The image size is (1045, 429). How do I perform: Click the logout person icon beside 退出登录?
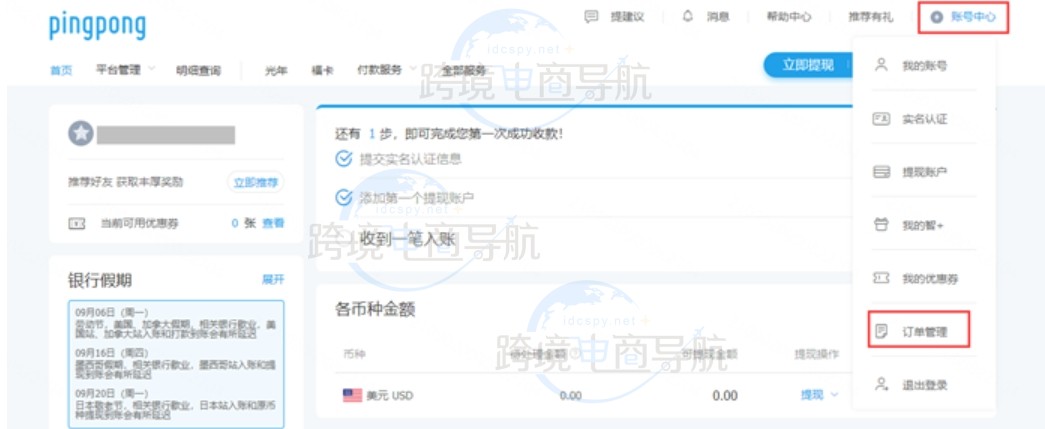pyautogui.click(x=882, y=384)
